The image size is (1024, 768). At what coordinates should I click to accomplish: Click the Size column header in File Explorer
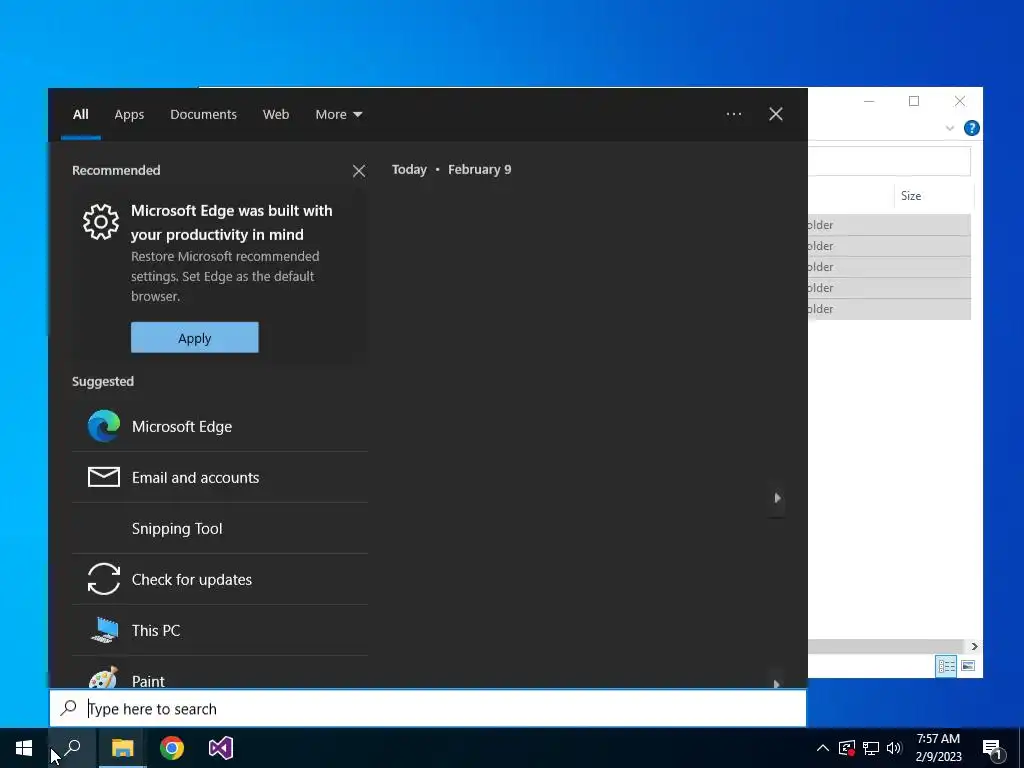tap(933, 196)
